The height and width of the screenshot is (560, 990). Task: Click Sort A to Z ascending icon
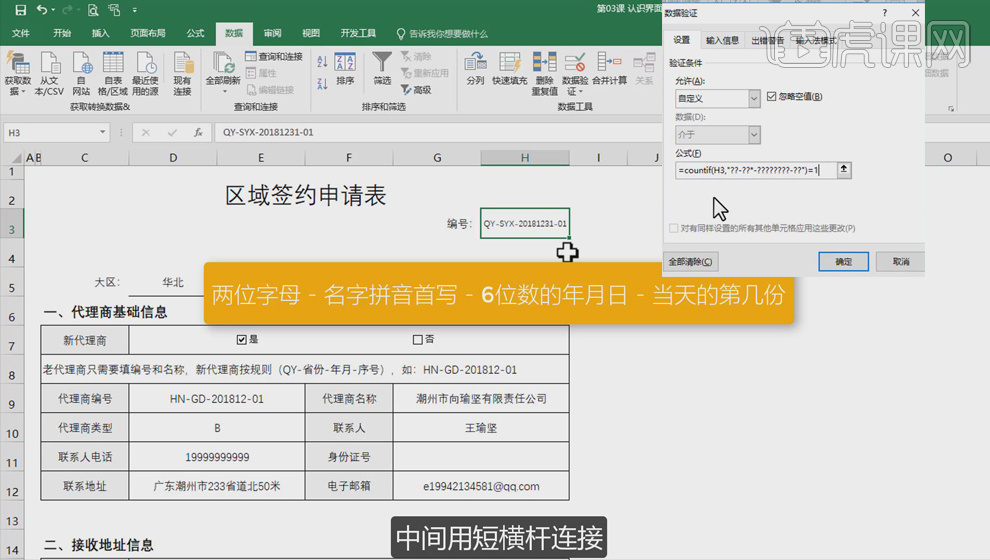coord(322,62)
